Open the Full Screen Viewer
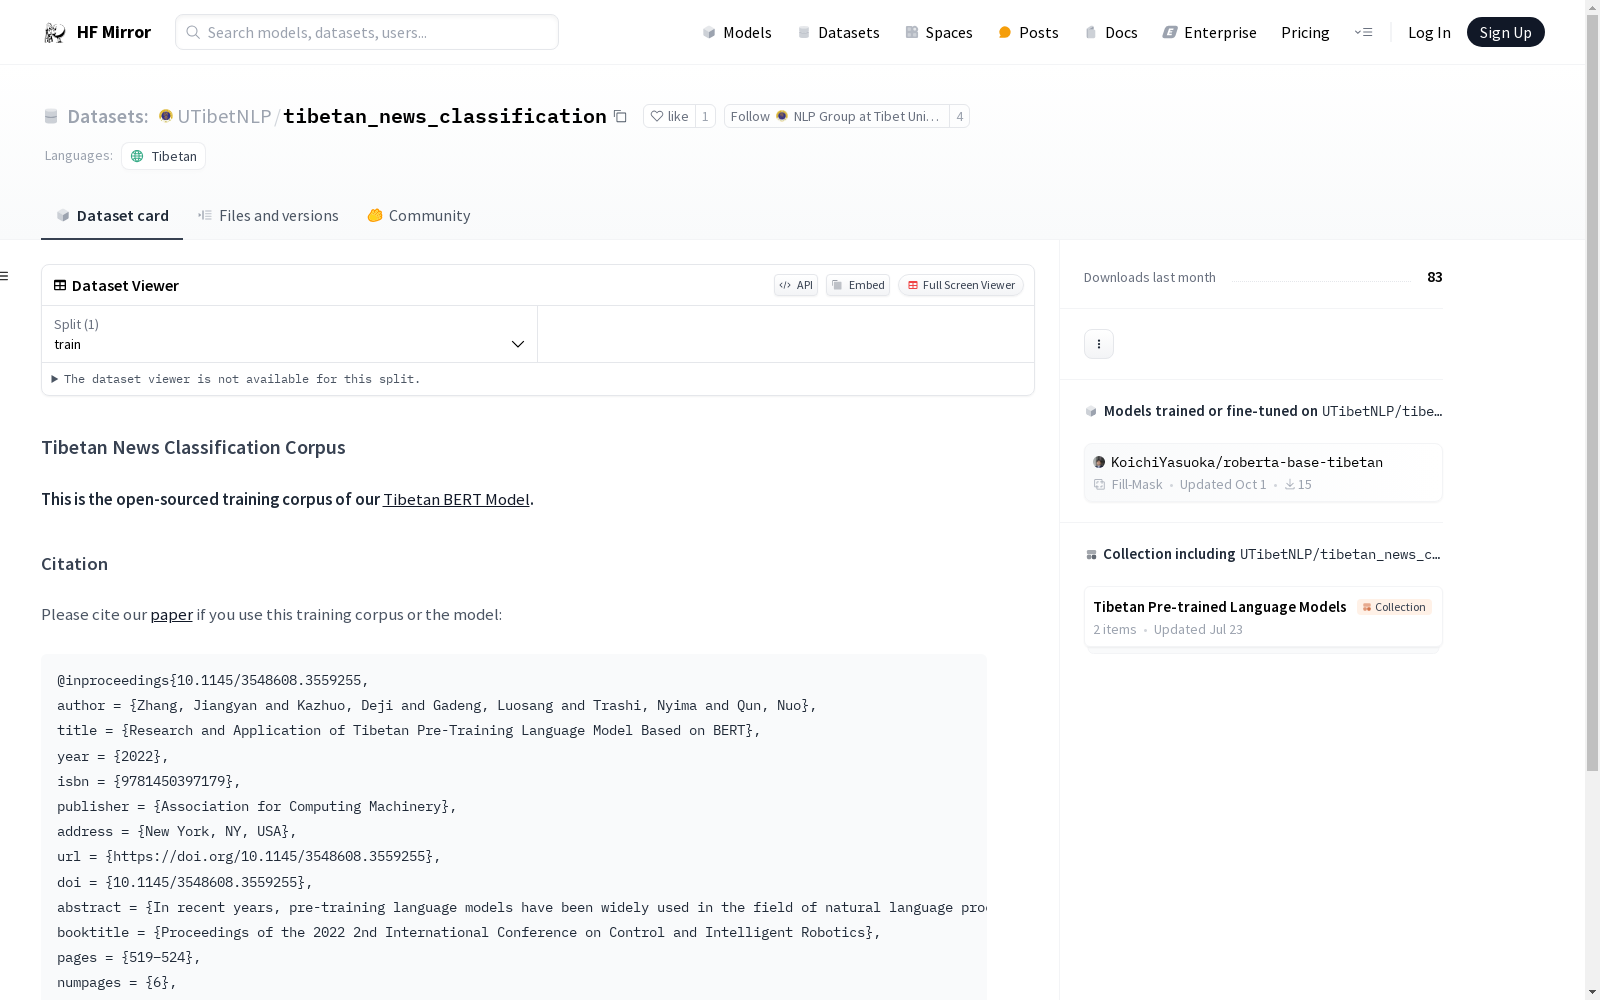The height and width of the screenshot is (1000, 1600). click(961, 285)
